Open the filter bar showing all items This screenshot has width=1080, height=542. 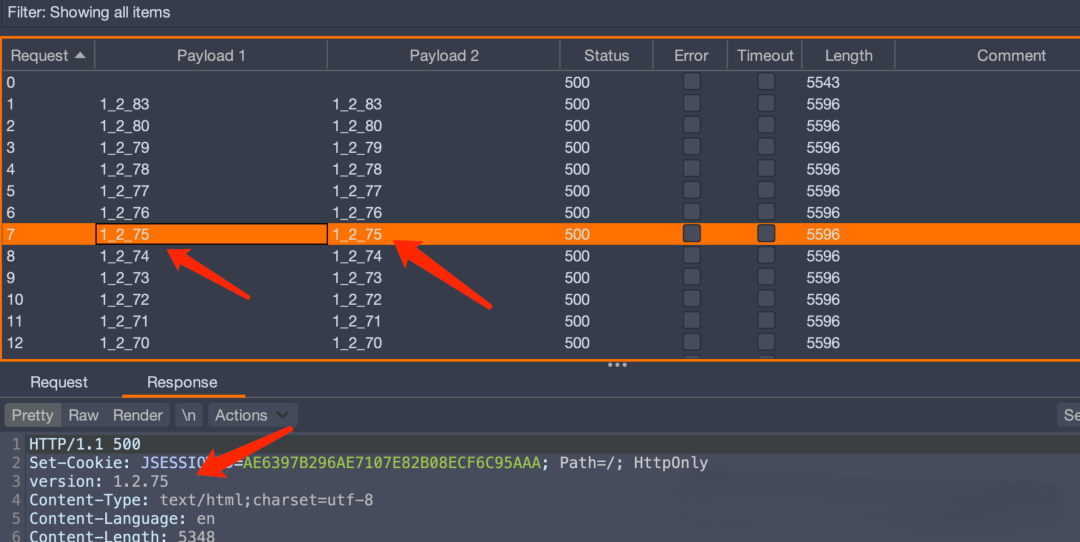coord(540,12)
